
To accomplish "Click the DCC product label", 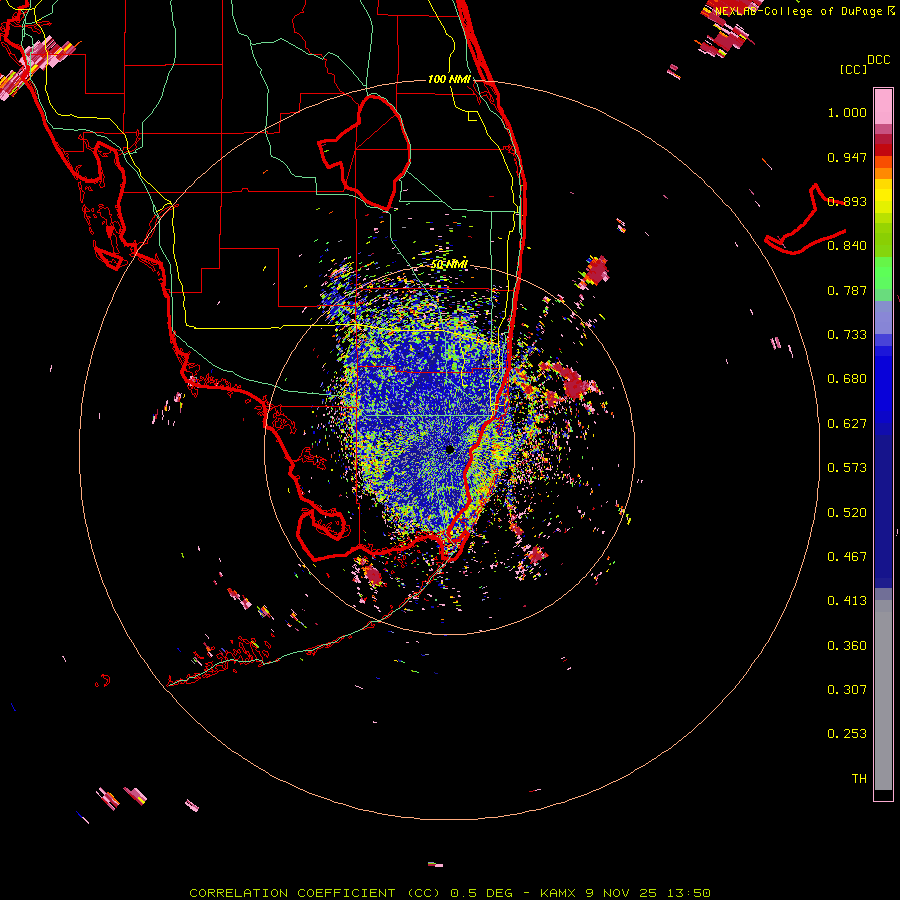I will [x=879, y=60].
